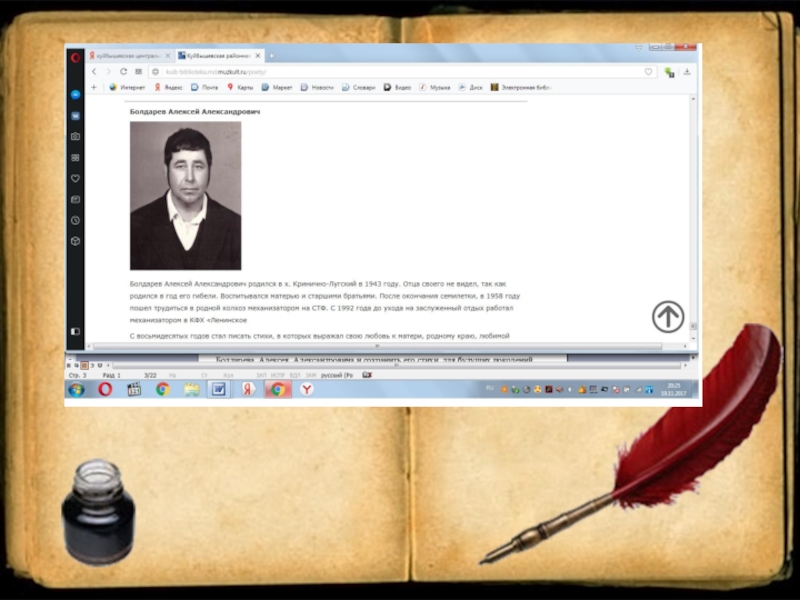
Task: Open the Интернет bookmark
Action: pyautogui.click(x=128, y=87)
